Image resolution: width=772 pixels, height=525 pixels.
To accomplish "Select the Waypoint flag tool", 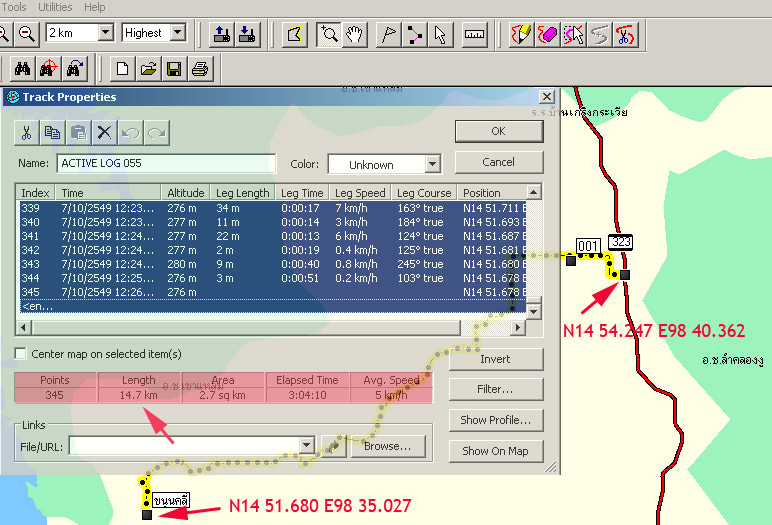I will (388, 34).
